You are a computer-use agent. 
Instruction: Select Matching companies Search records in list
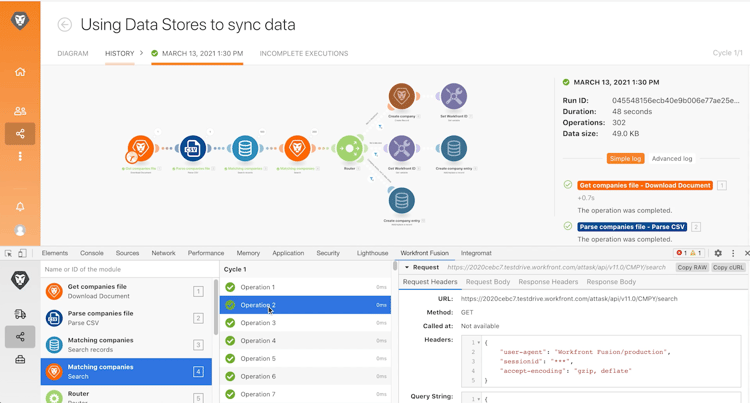click(126, 345)
